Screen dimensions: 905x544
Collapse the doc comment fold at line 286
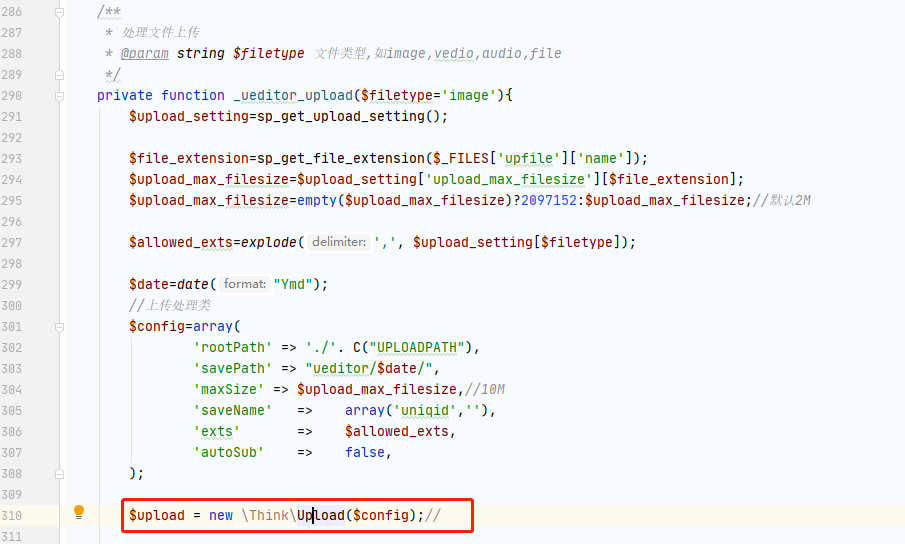(59, 12)
